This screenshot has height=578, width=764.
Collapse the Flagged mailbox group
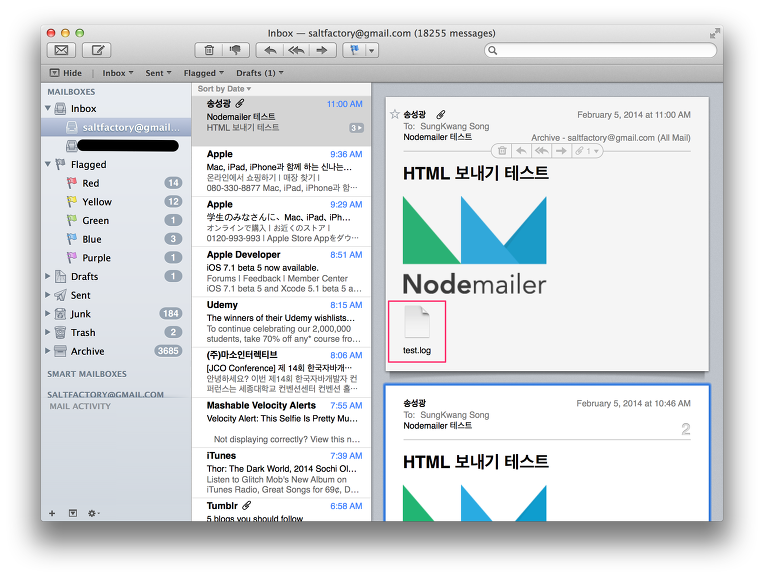[x=48, y=164]
